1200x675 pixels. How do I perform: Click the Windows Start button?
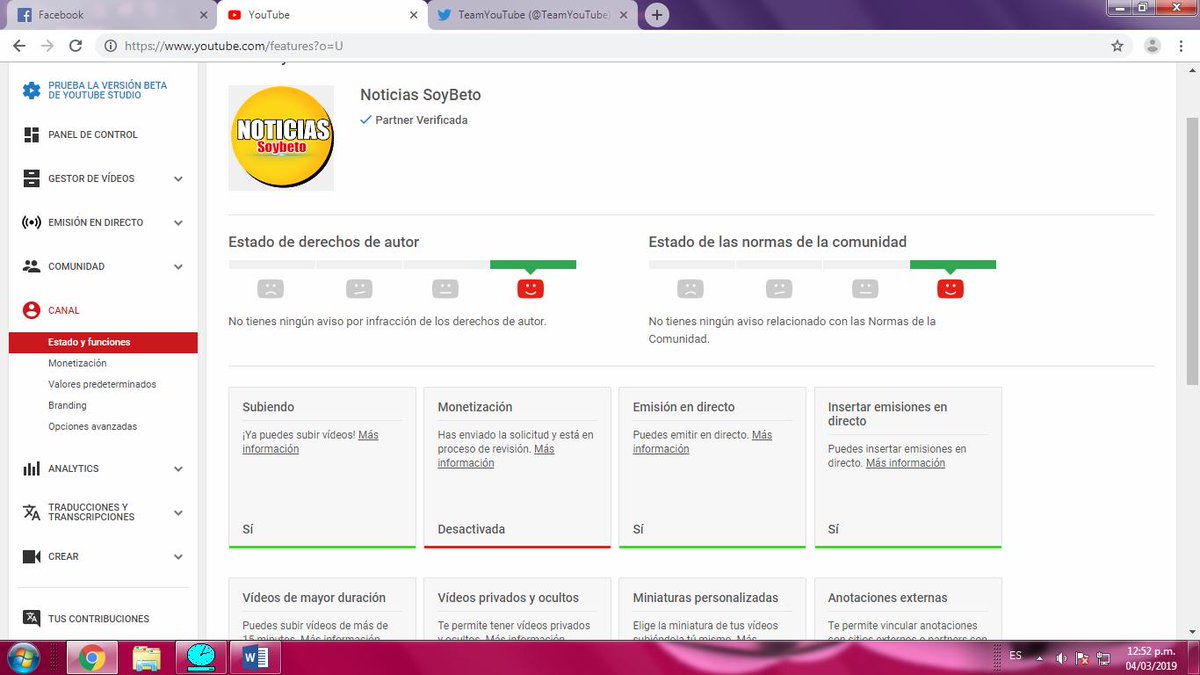click(x=24, y=658)
